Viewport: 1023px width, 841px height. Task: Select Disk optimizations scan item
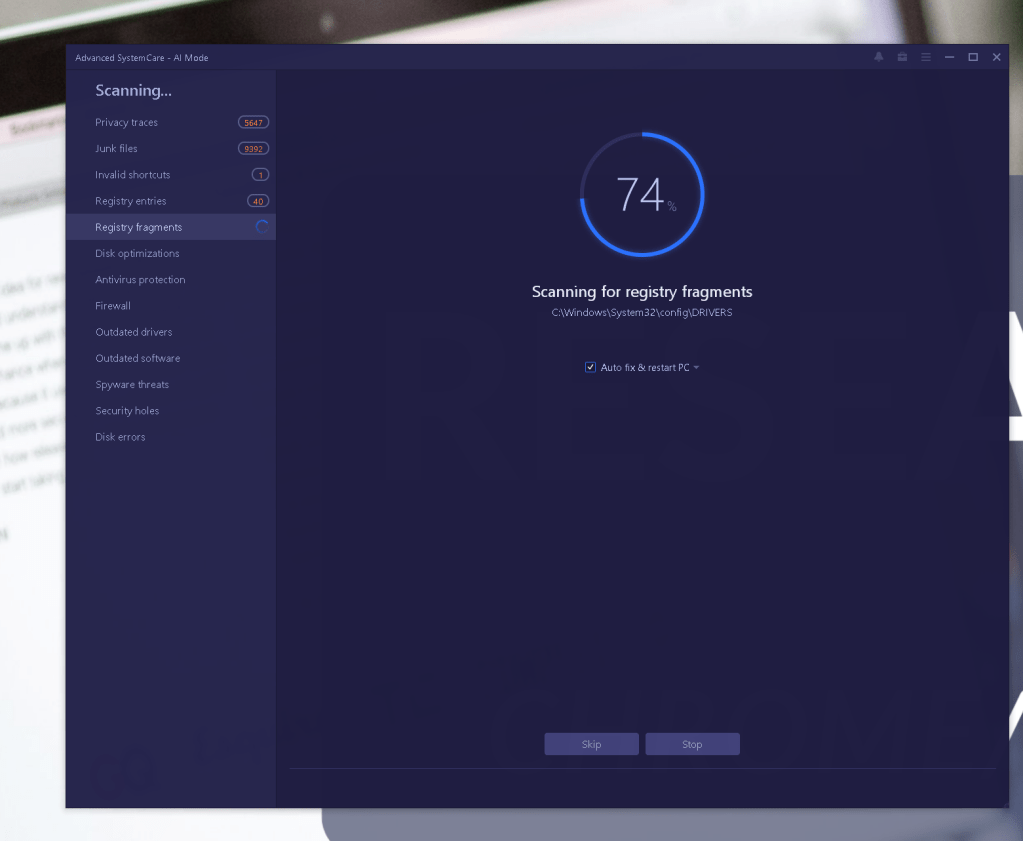[x=171, y=253]
